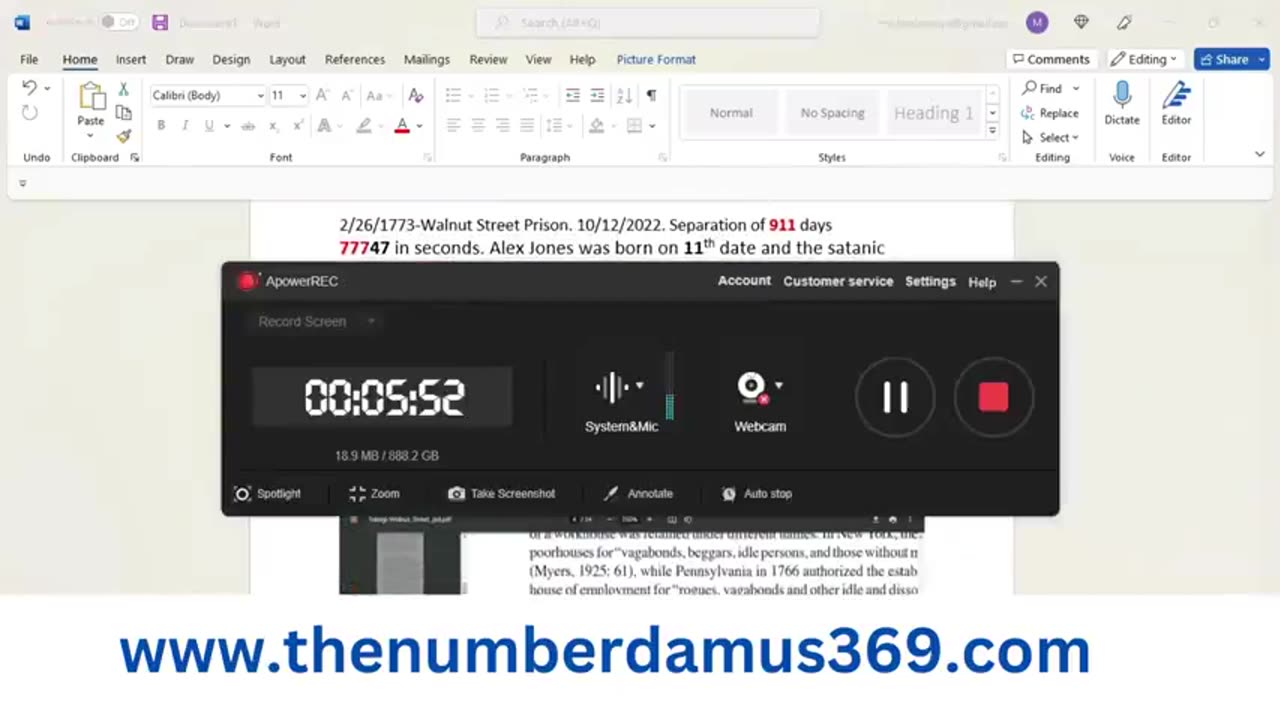
Task: Open the font size 11 dropdown
Action: [303, 96]
